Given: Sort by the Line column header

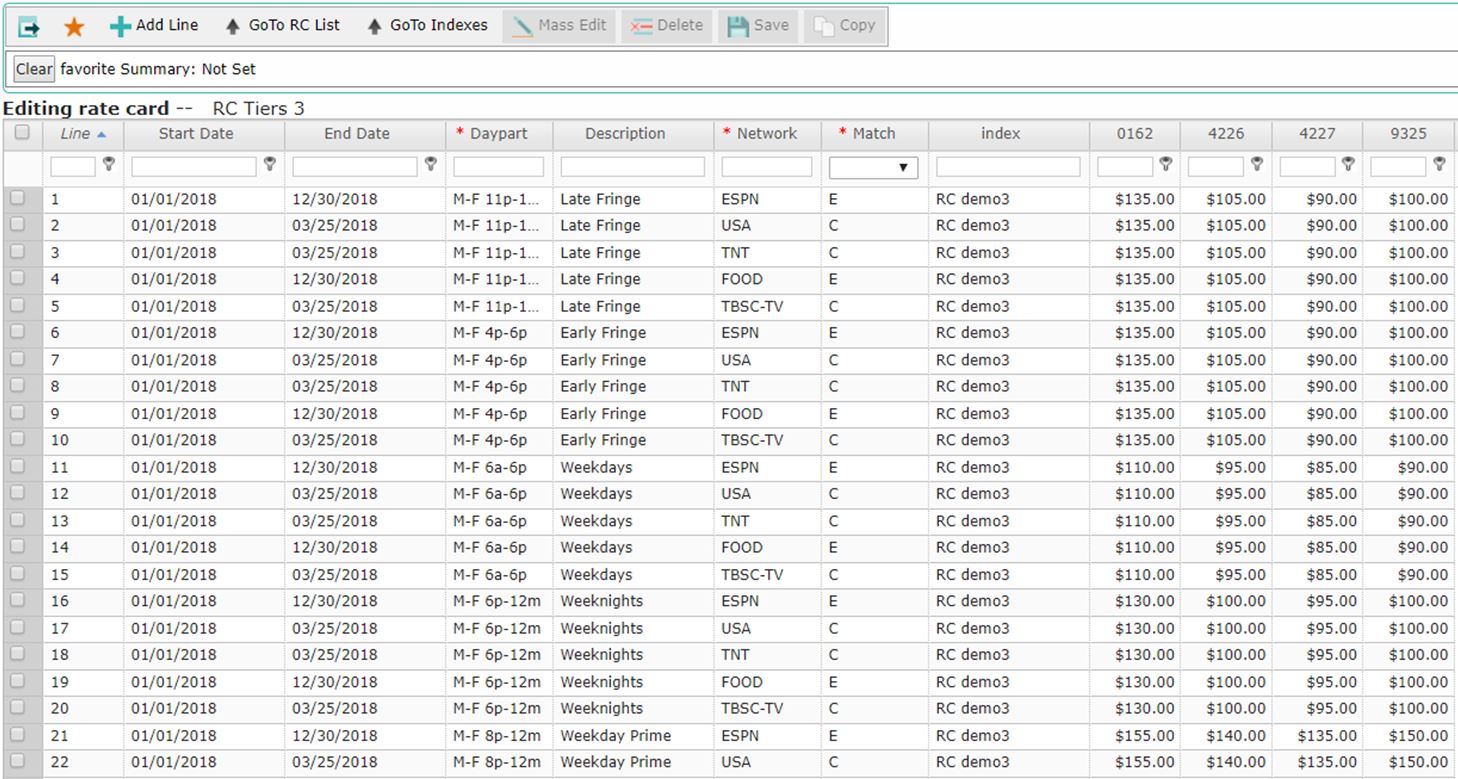Looking at the screenshot, I should click(x=84, y=134).
